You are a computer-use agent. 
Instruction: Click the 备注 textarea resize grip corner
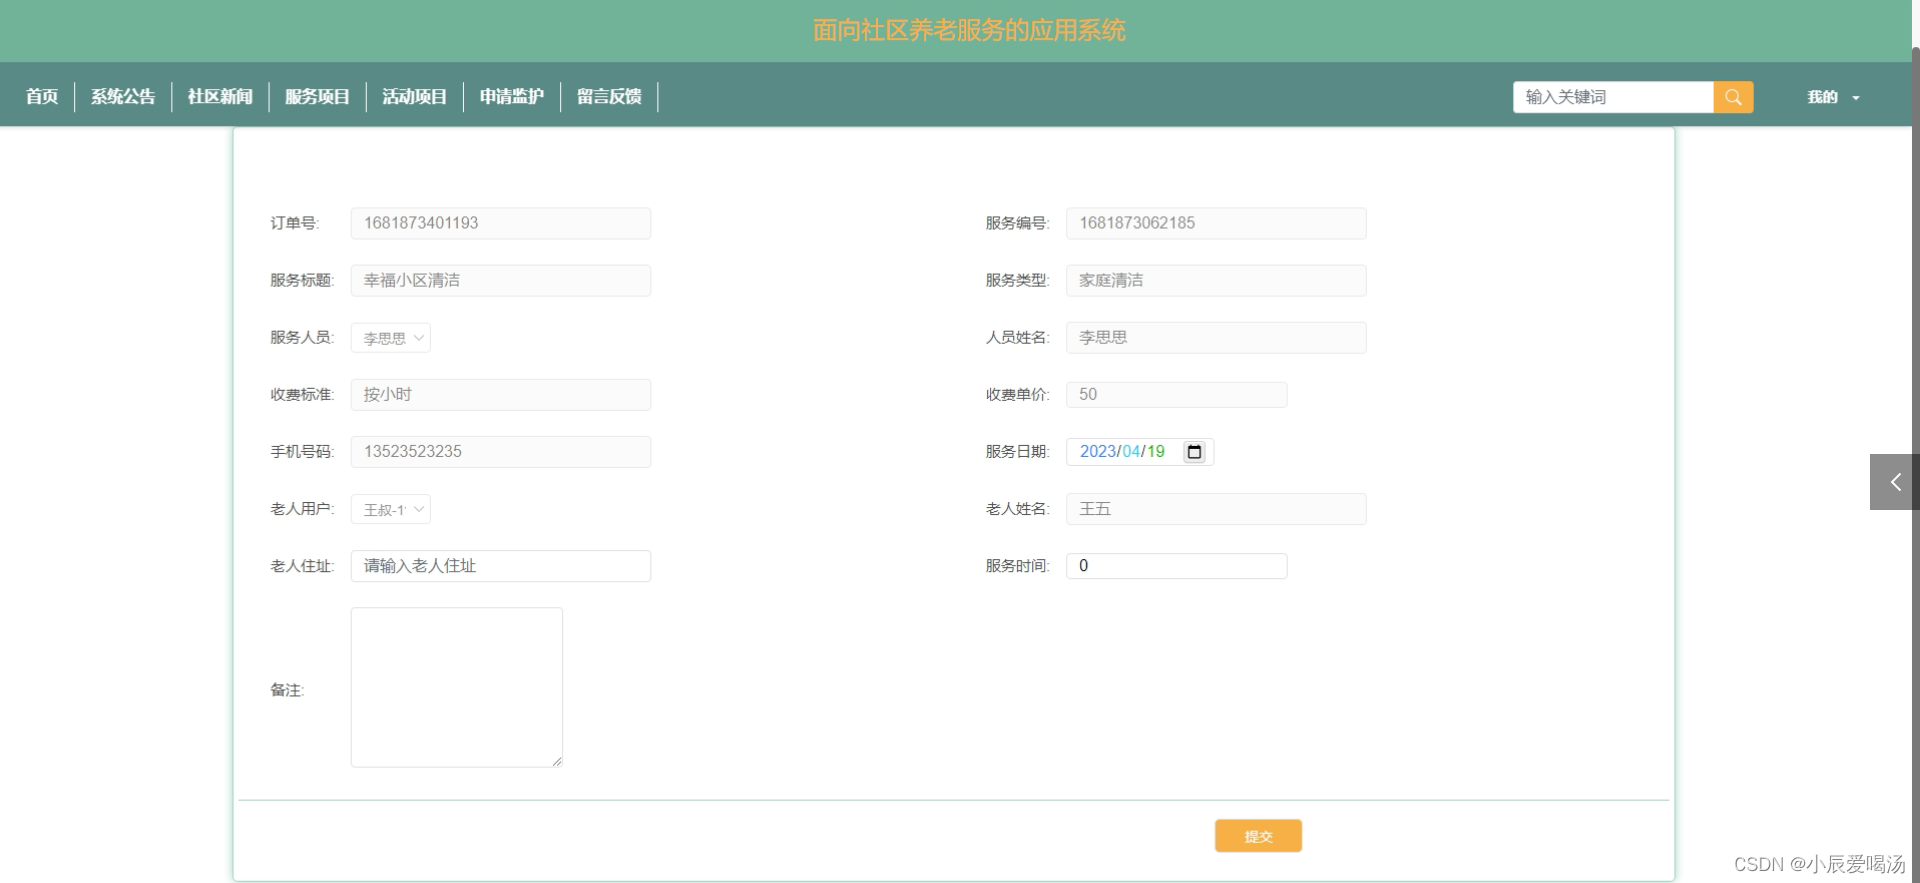pos(557,762)
